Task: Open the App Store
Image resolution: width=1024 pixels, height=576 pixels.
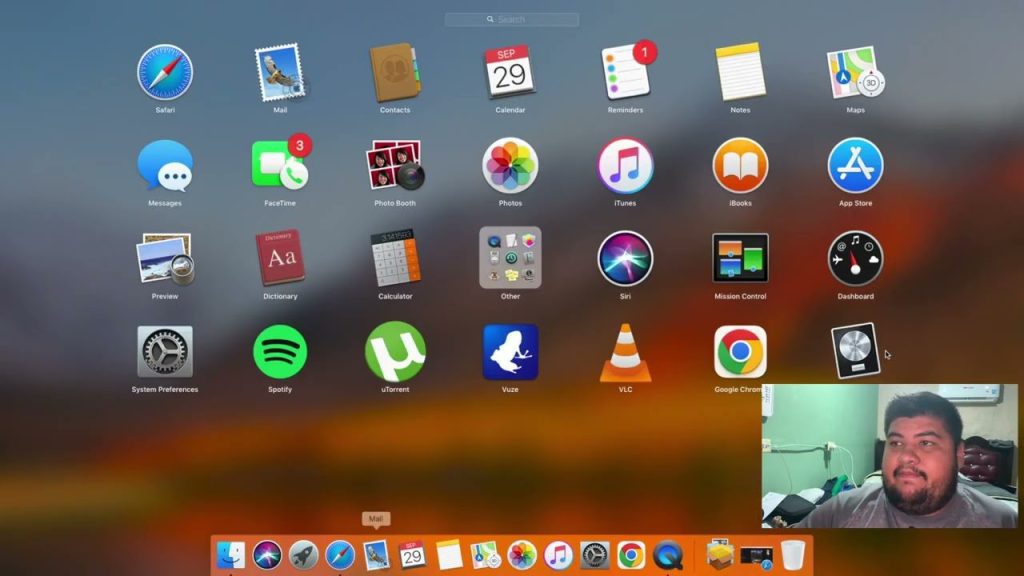Action: [x=853, y=166]
